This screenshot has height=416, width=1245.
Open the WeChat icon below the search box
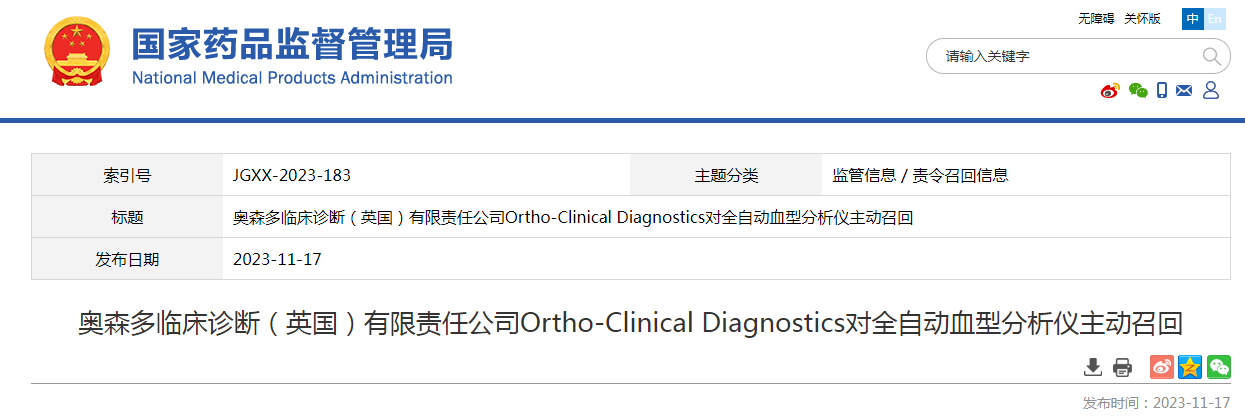pyautogui.click(x=1137, y=91)
